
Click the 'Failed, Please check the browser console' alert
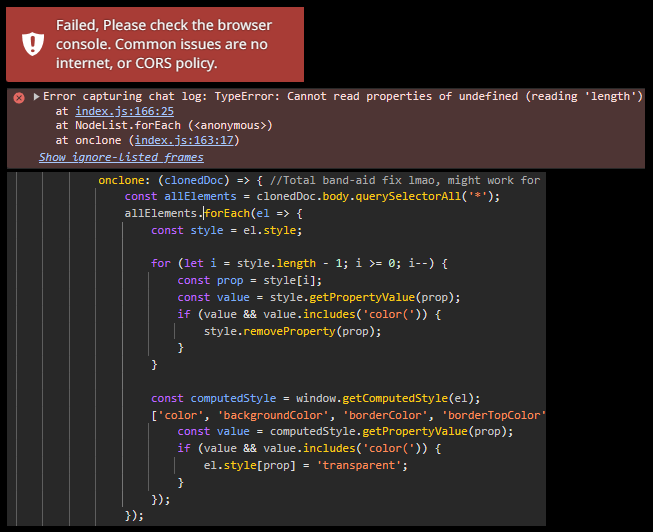point(155,44)
